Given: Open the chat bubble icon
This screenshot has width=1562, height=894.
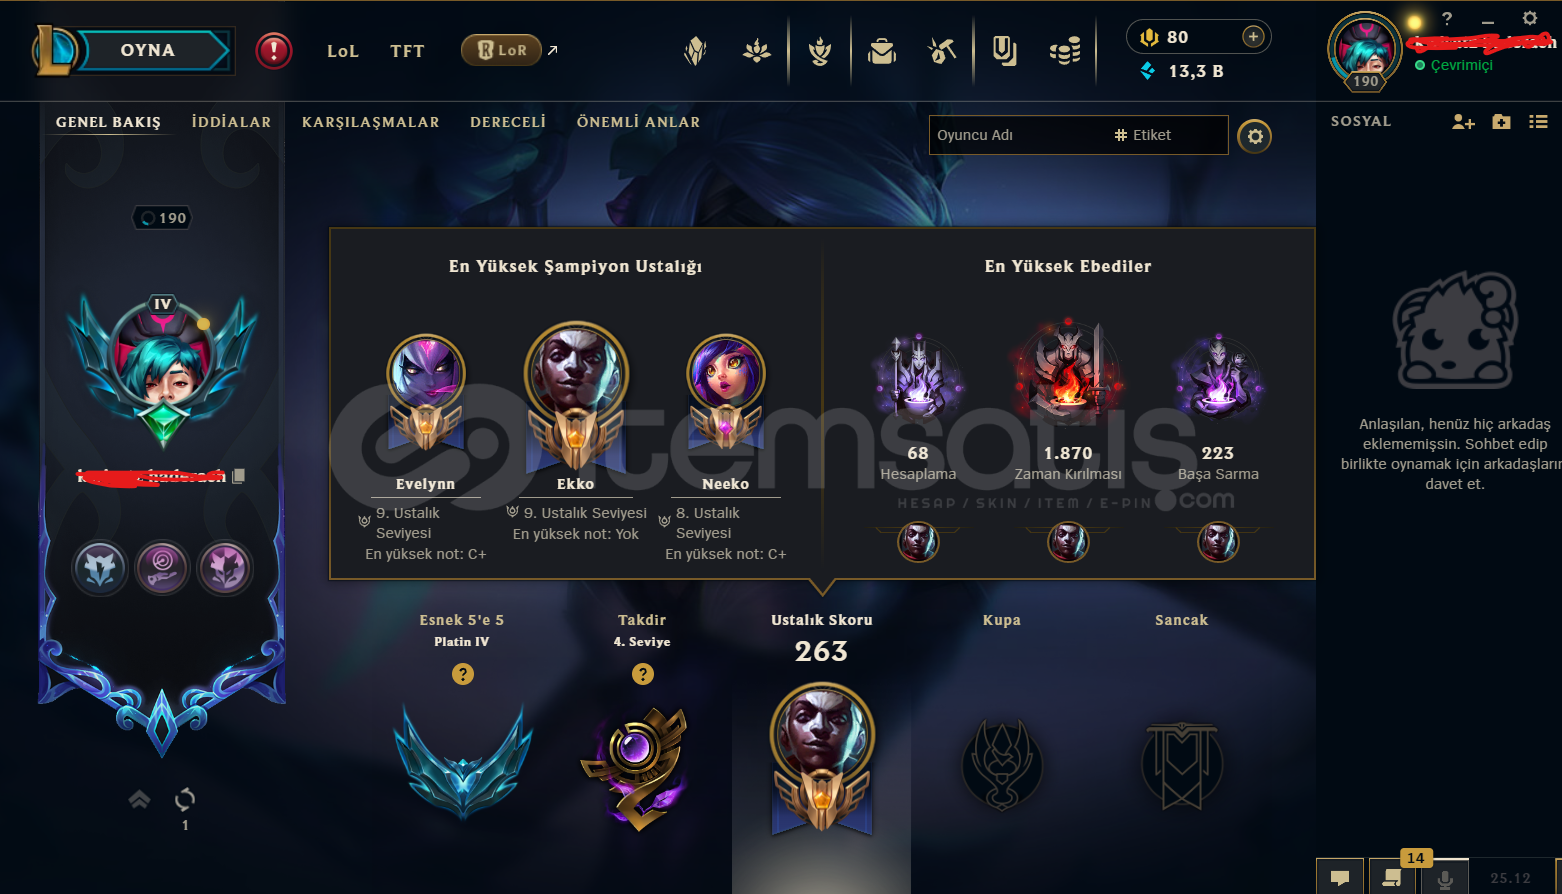Looking at the screenshot, I should (x=1340, y=878).
